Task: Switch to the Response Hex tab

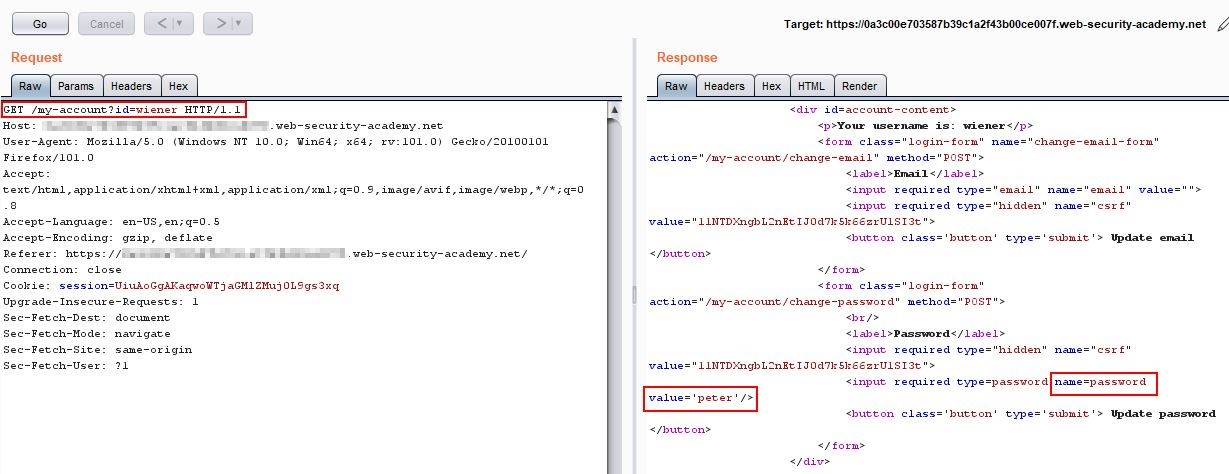Action: pos(771,86)
